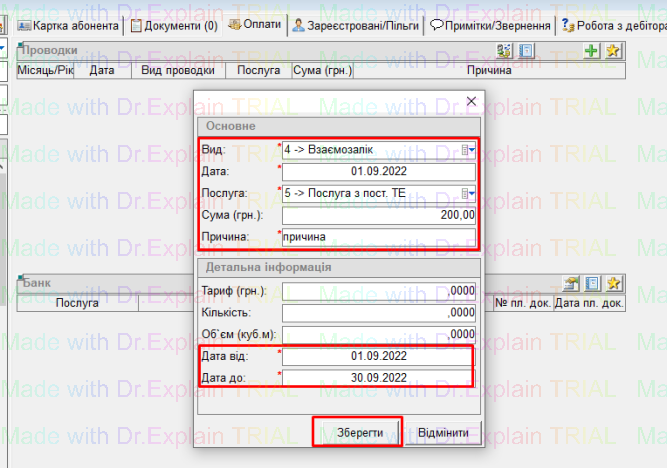The width and height of the screenshot is (667, 468).
Task: Click the green plus add entry icon
Action: 592,51
